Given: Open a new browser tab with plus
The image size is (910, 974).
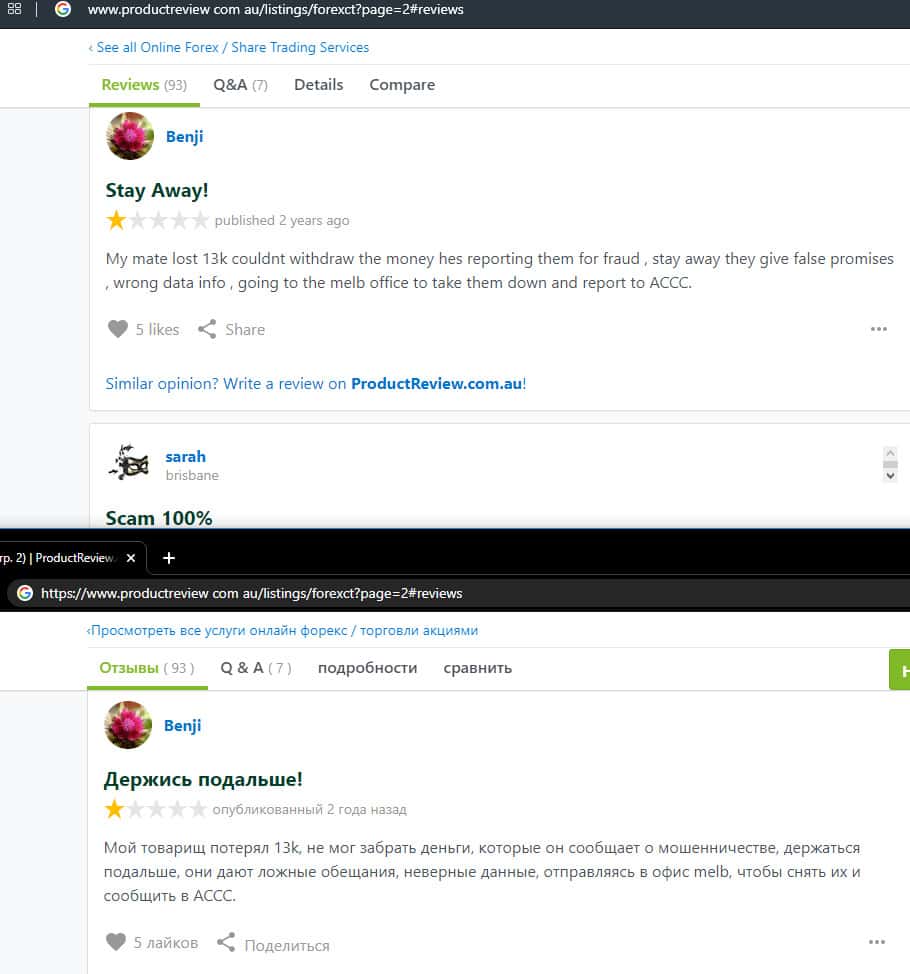Looking at the screenshot, I should click(x=168, y=558).
